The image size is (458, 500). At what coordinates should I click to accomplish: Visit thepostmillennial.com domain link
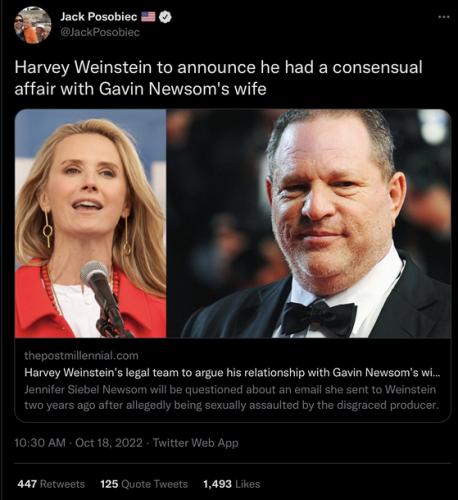tap(81, 356)
